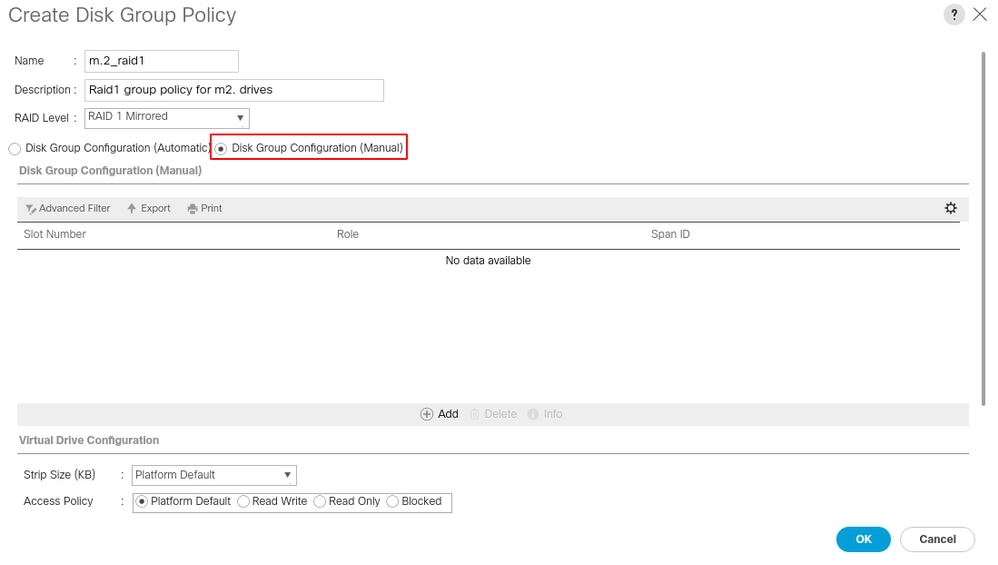Confirm with the OK button

[863, 539]
